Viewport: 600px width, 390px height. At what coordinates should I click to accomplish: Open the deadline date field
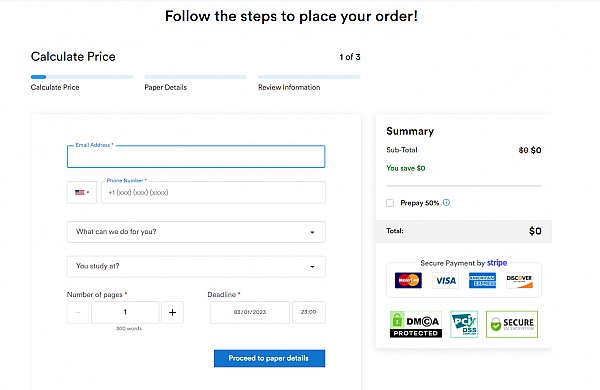(250, 312)
